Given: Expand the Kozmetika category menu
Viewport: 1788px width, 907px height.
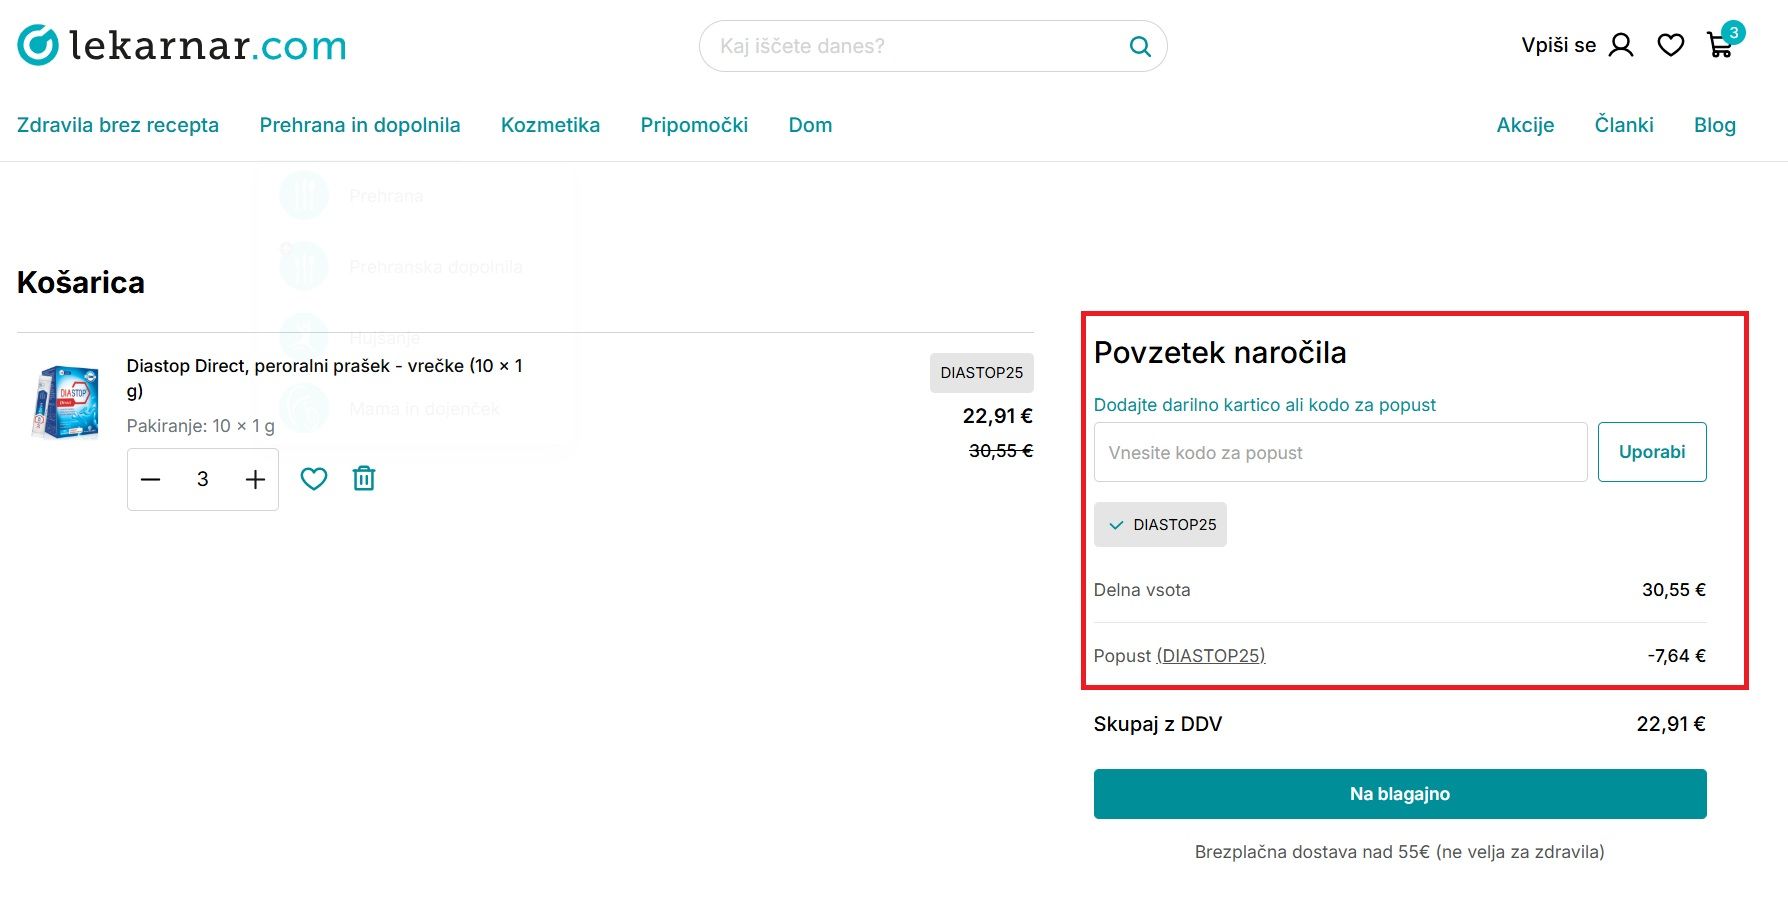Looking at the screenshot, I should click(x=550, y=125).
